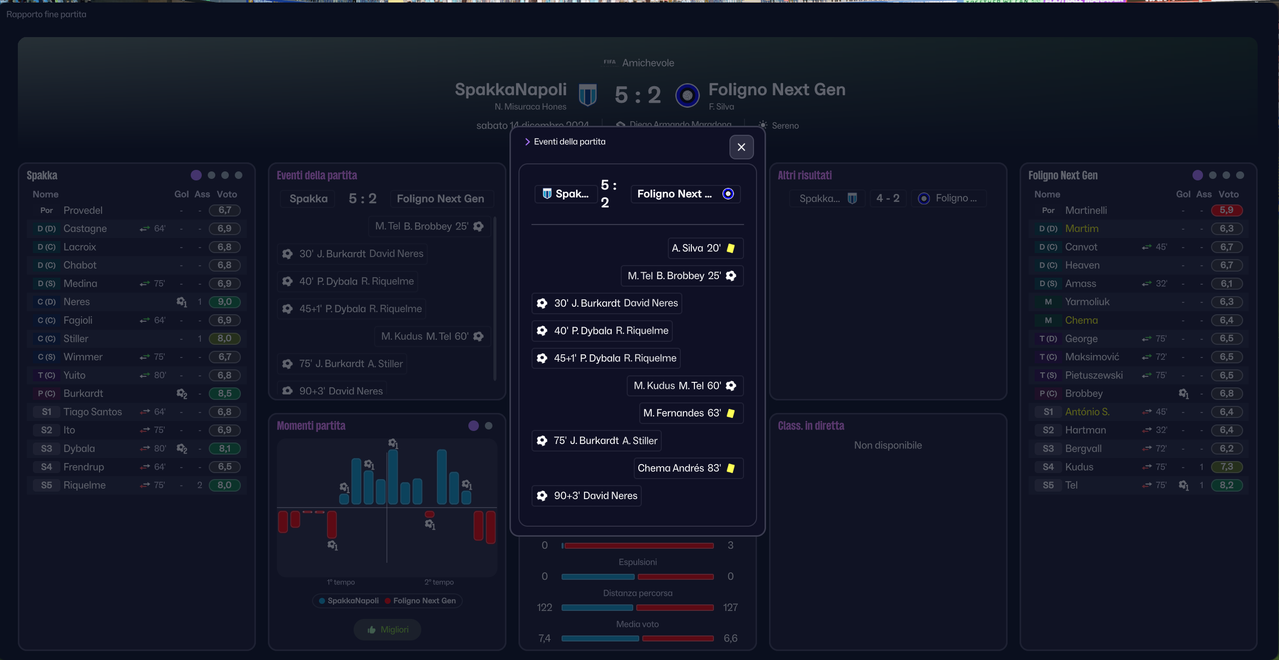Image resolution: width=1279 pixels, height=660 pixels.
Task: Click the Foligno Next Gen crest in the match header
Action: click(687, 95)
